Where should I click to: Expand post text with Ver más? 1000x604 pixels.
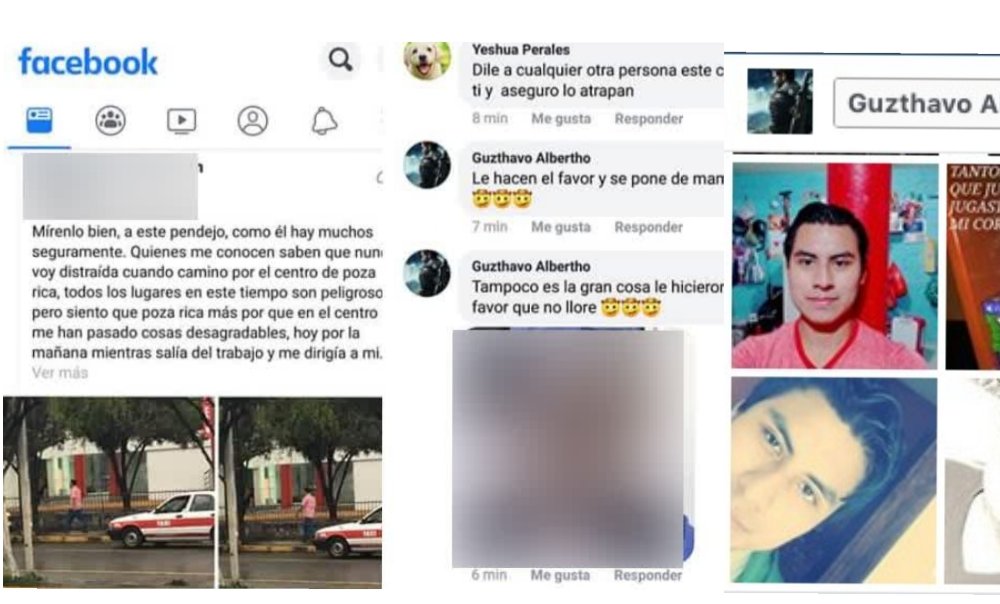click(60, 372)
